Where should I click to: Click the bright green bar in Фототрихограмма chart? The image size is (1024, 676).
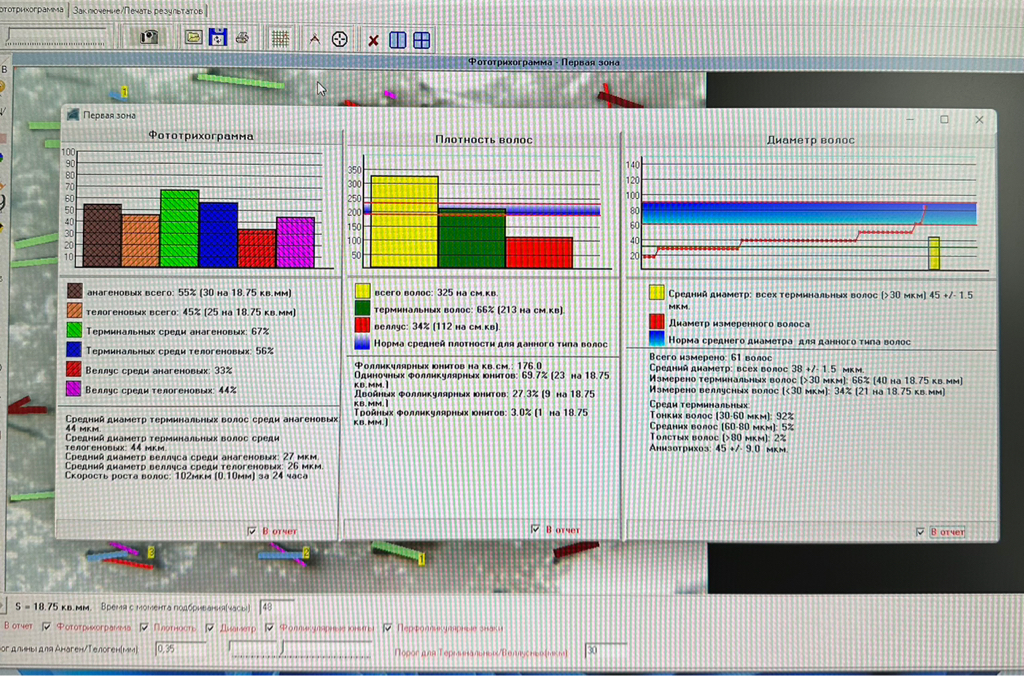coord(180,229)
